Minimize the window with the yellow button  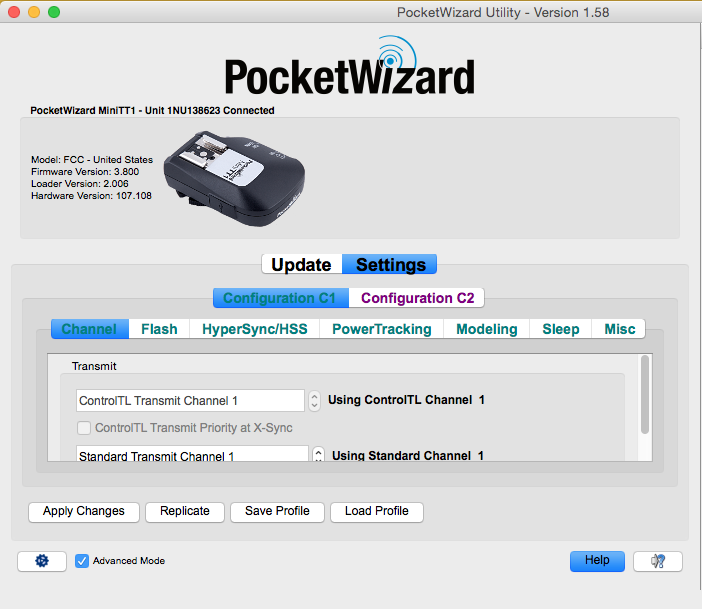(34, 12)
